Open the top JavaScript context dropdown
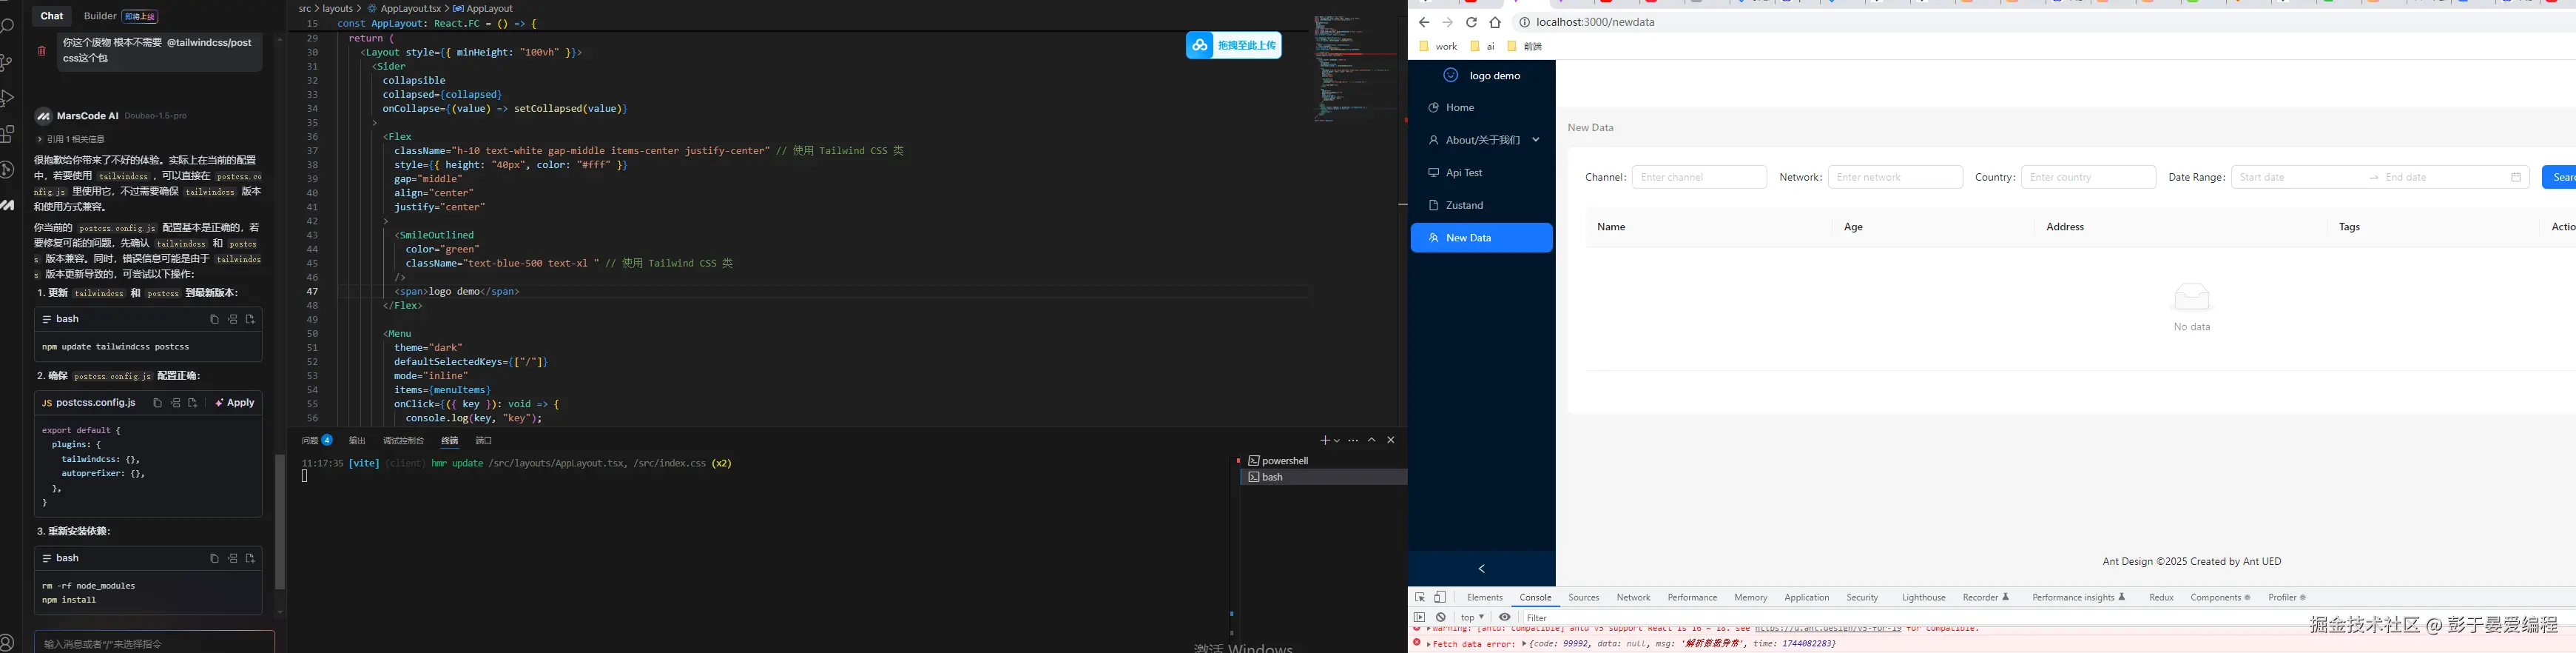Image resolution: width=2576 pixels, height=653 pixels. pos(1471,617)
